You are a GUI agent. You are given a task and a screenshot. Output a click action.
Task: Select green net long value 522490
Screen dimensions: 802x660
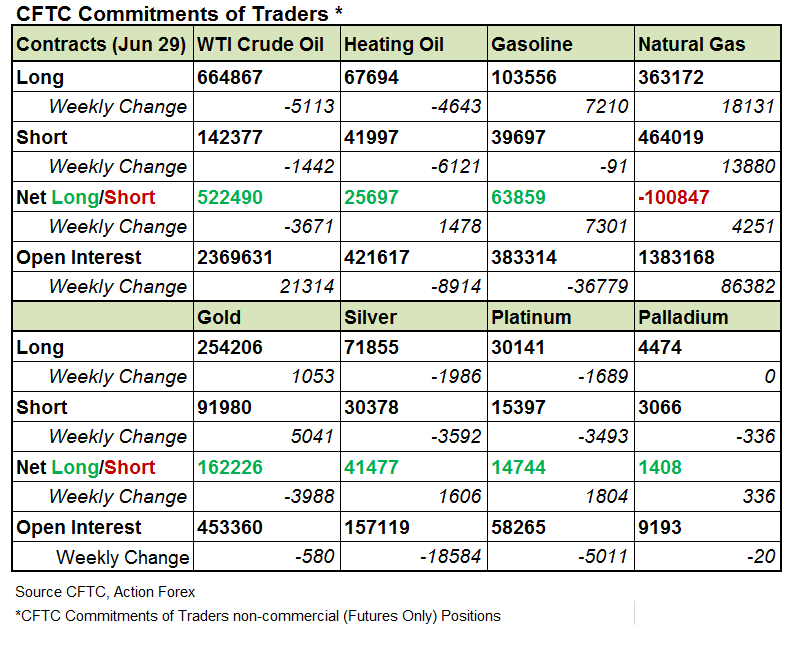[230, 197]
